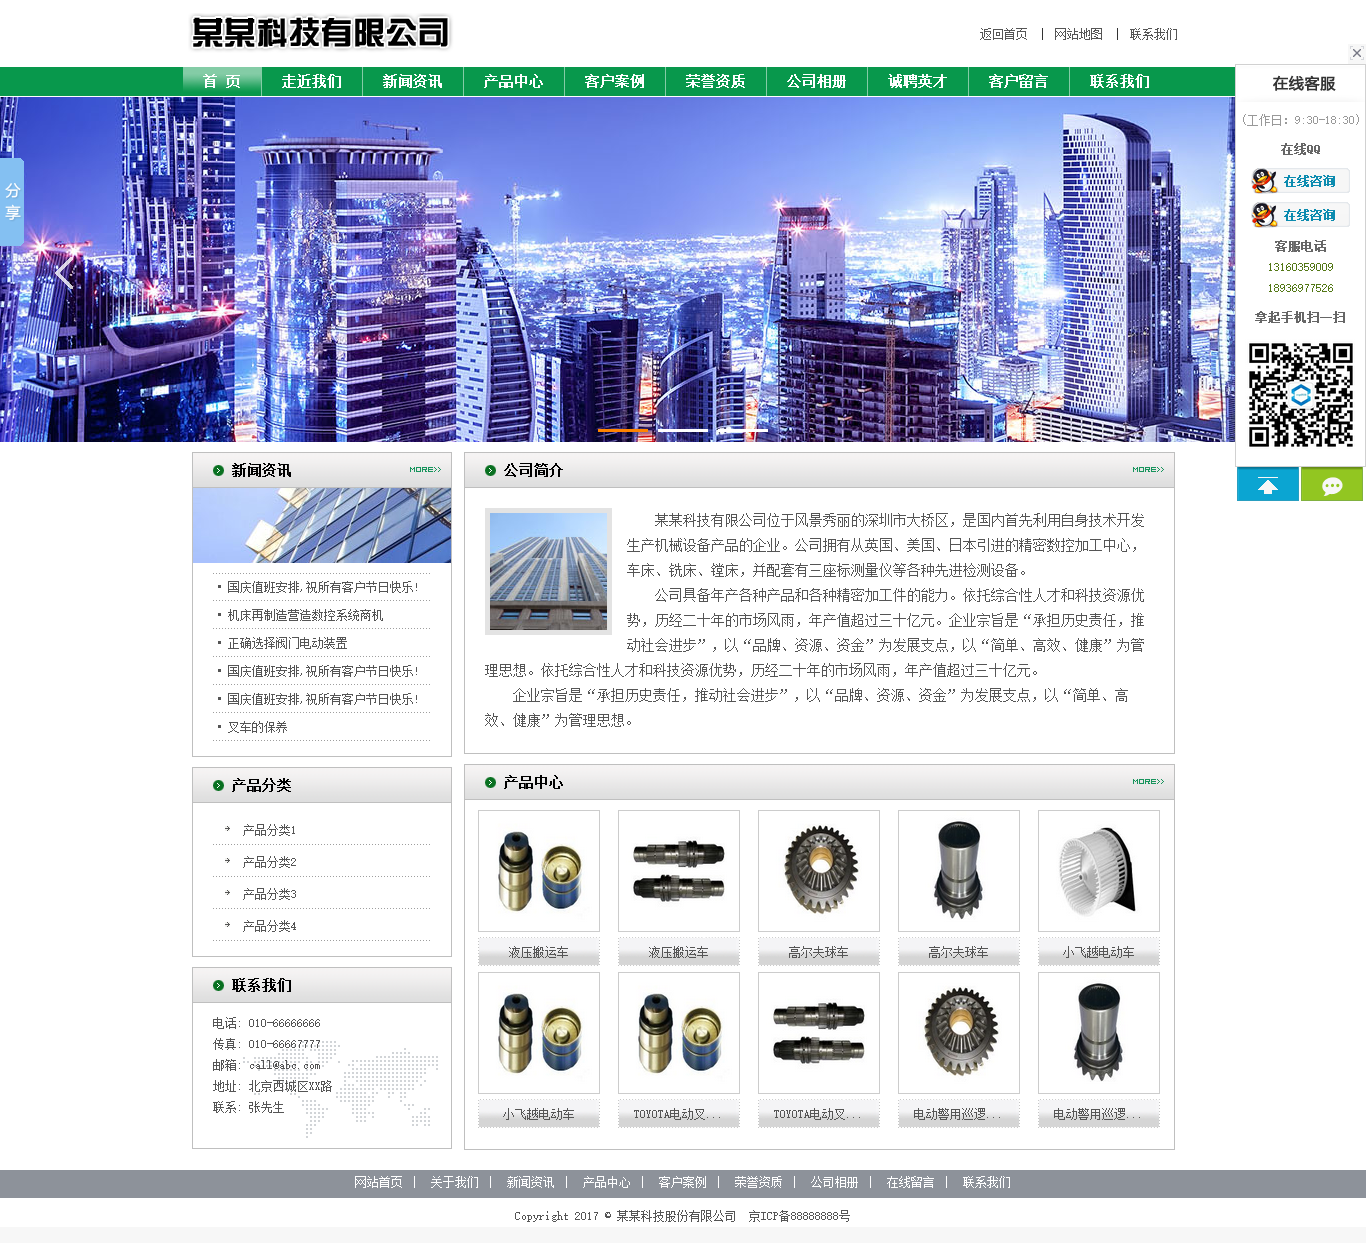Image resolution: width=1366 pixels, height=1243 pixels.
Task: Go to previous banner slide arrow
Action: (66, 272)
